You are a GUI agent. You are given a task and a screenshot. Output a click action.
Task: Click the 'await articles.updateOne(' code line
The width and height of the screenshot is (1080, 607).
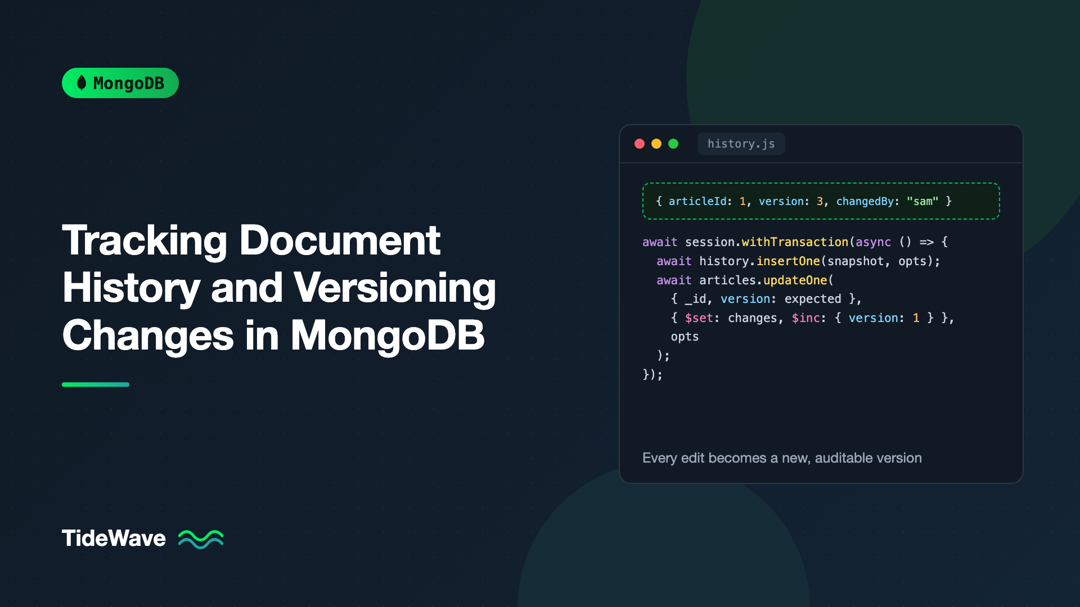pos(745,280)
